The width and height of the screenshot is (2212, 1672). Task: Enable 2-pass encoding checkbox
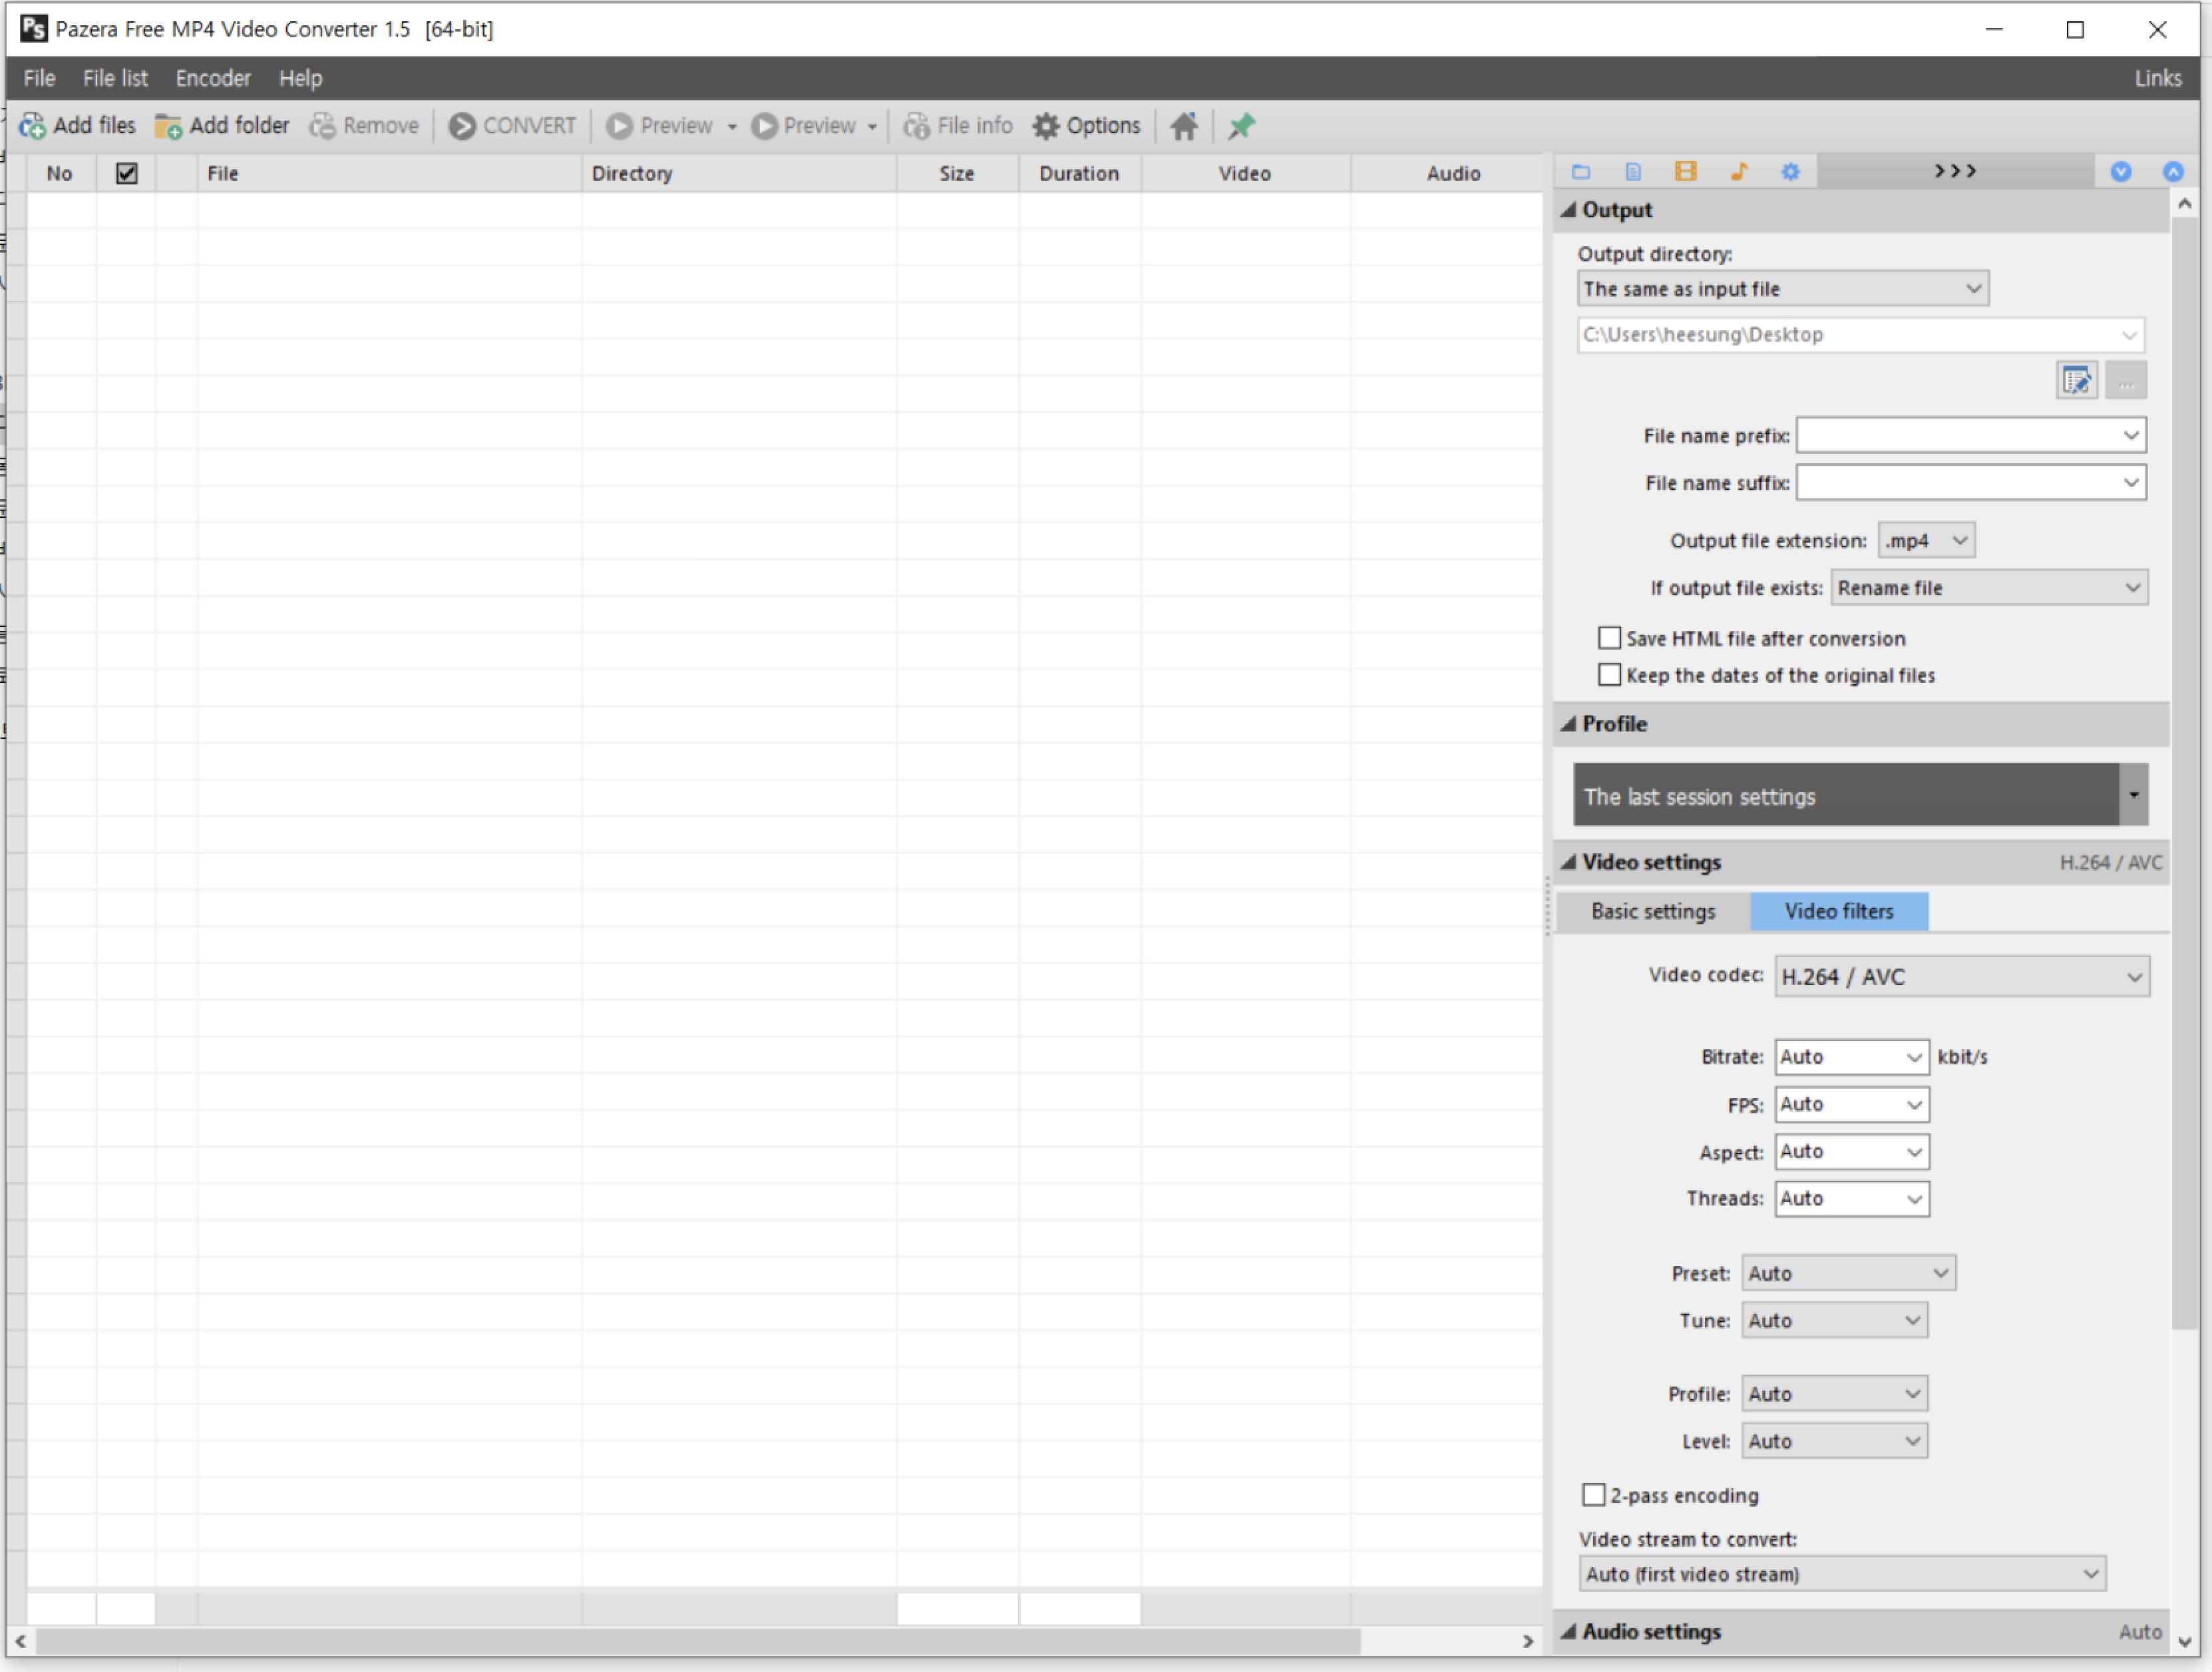tap(1594, 1495)
